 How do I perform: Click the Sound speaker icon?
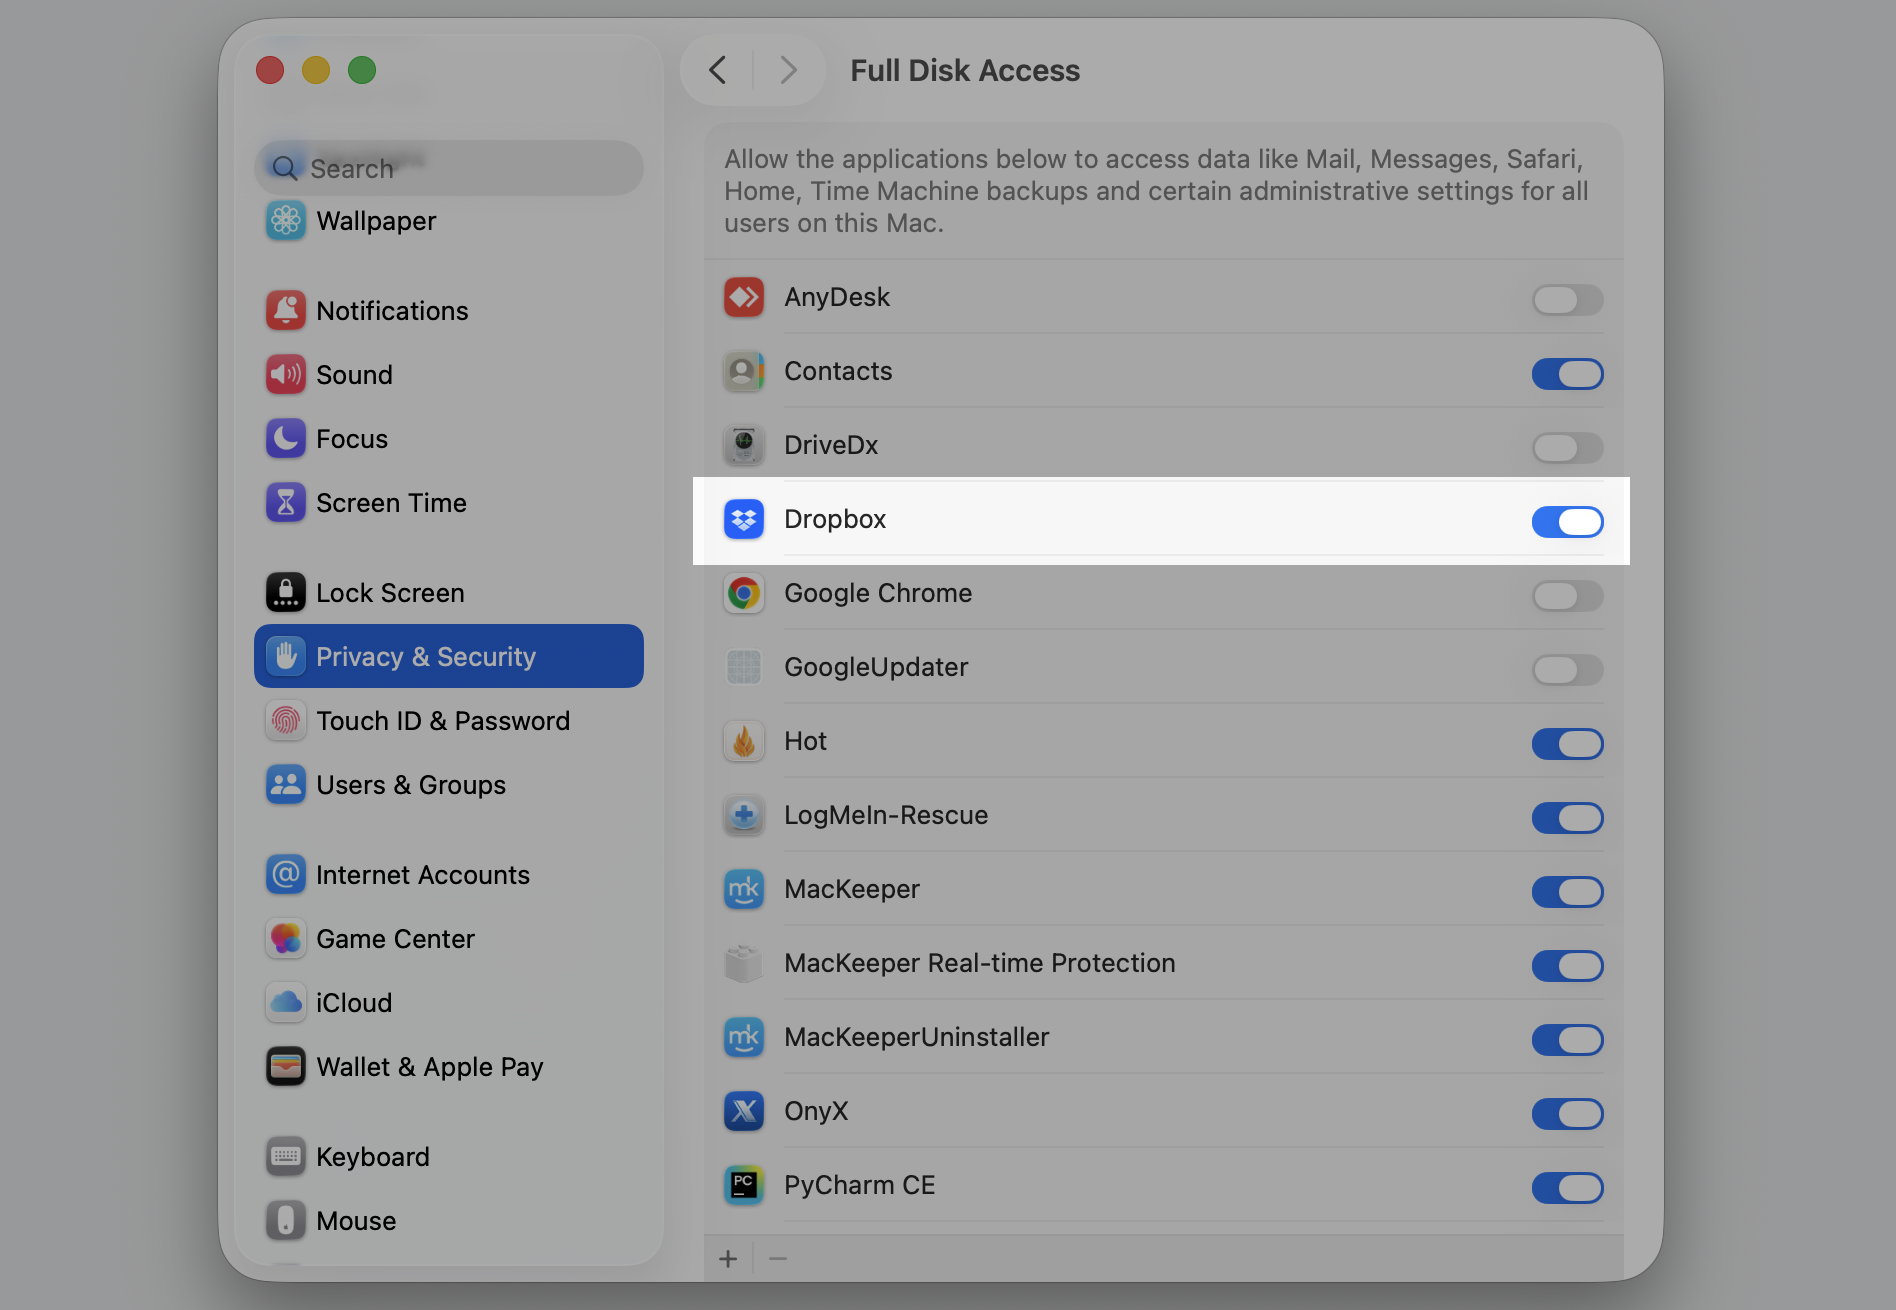click(286, 375)
